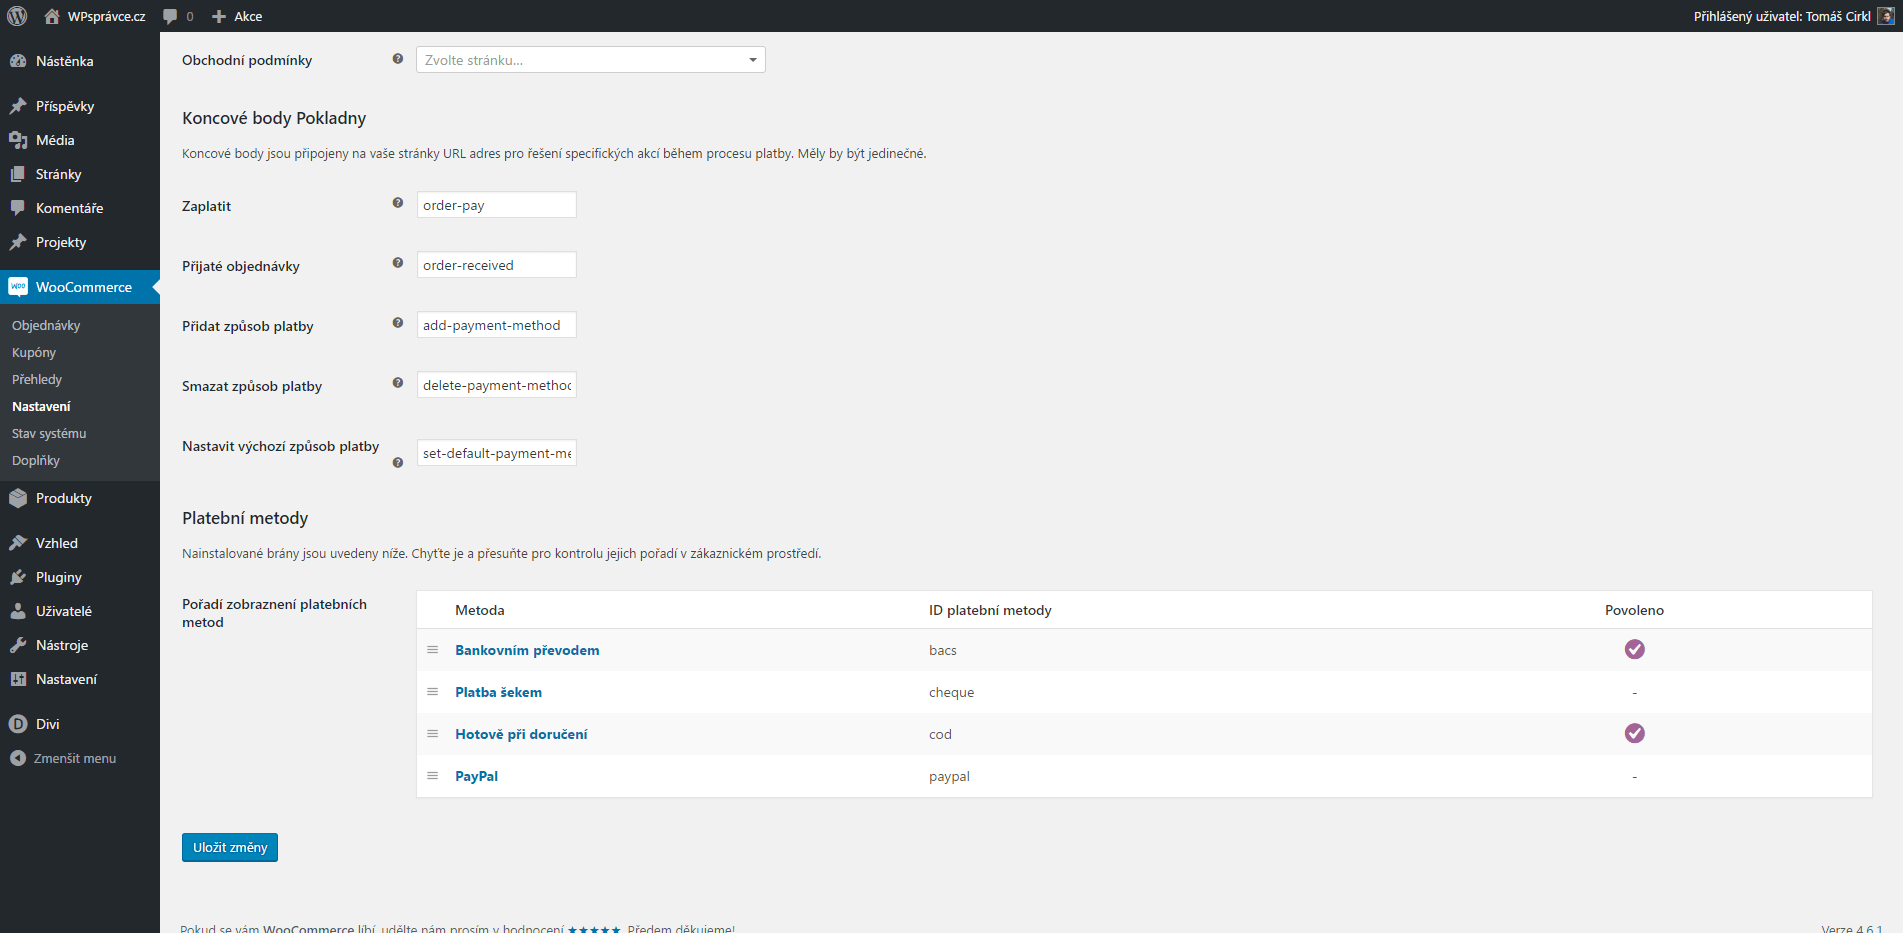Focus the order-received endpoint field
Viewport: 1903px width, 933px height.
click(497, 265)
